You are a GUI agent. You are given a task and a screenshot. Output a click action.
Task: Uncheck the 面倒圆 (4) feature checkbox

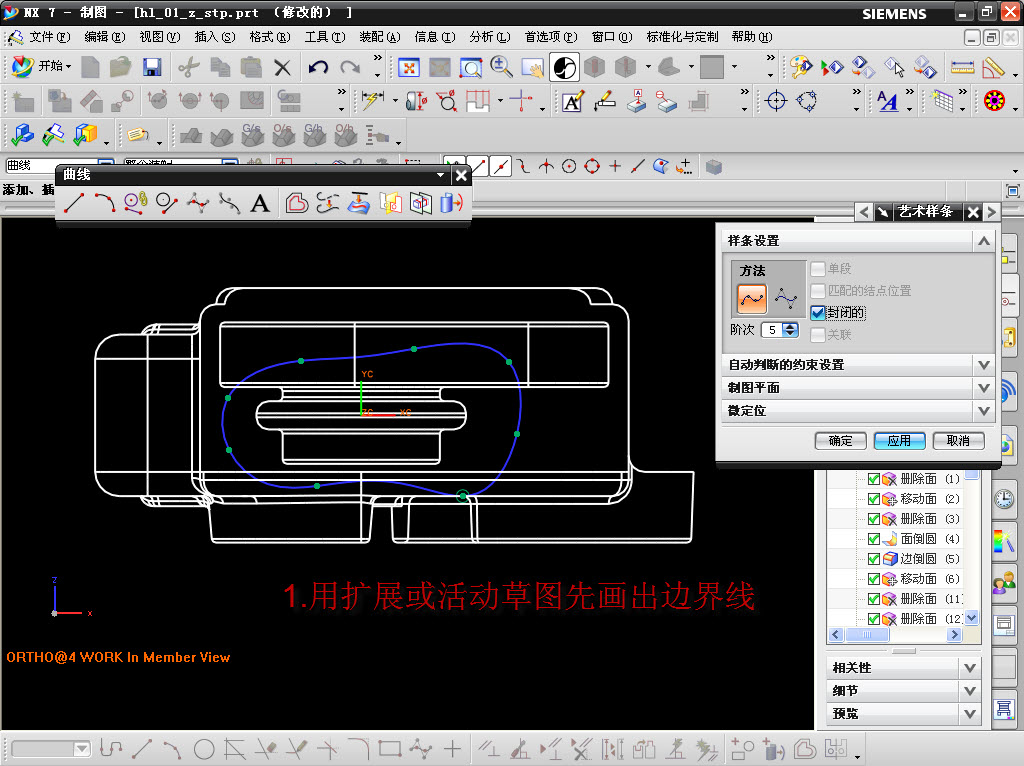[x=873, y=539]
